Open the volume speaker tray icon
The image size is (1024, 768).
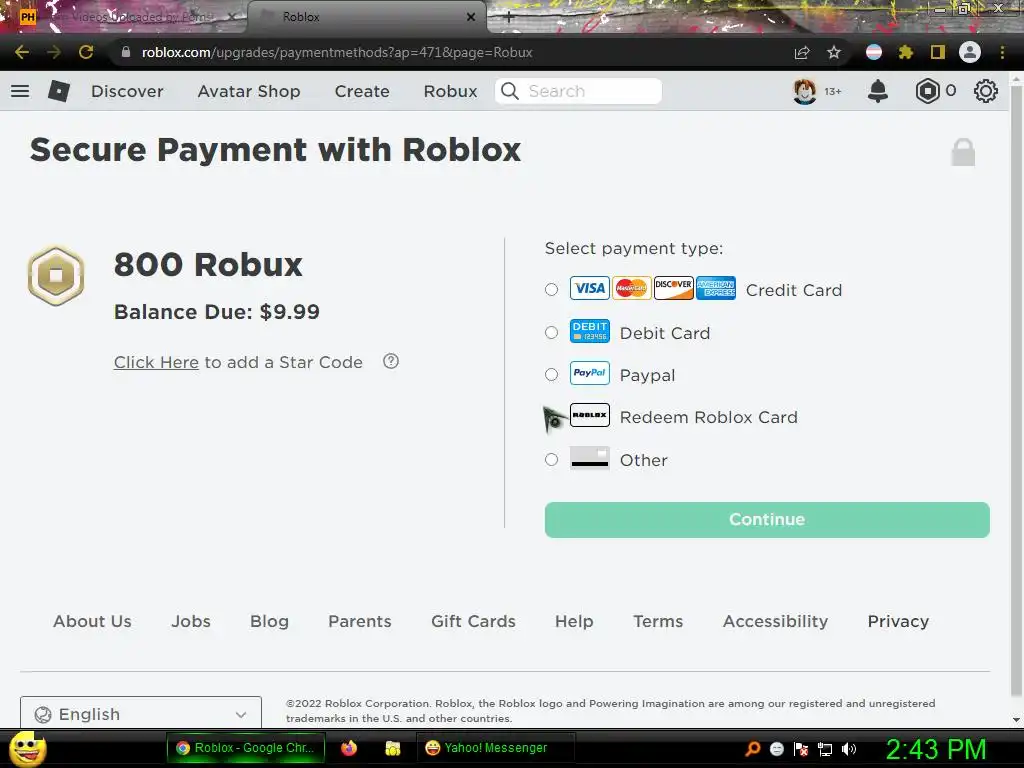[849, 748]
